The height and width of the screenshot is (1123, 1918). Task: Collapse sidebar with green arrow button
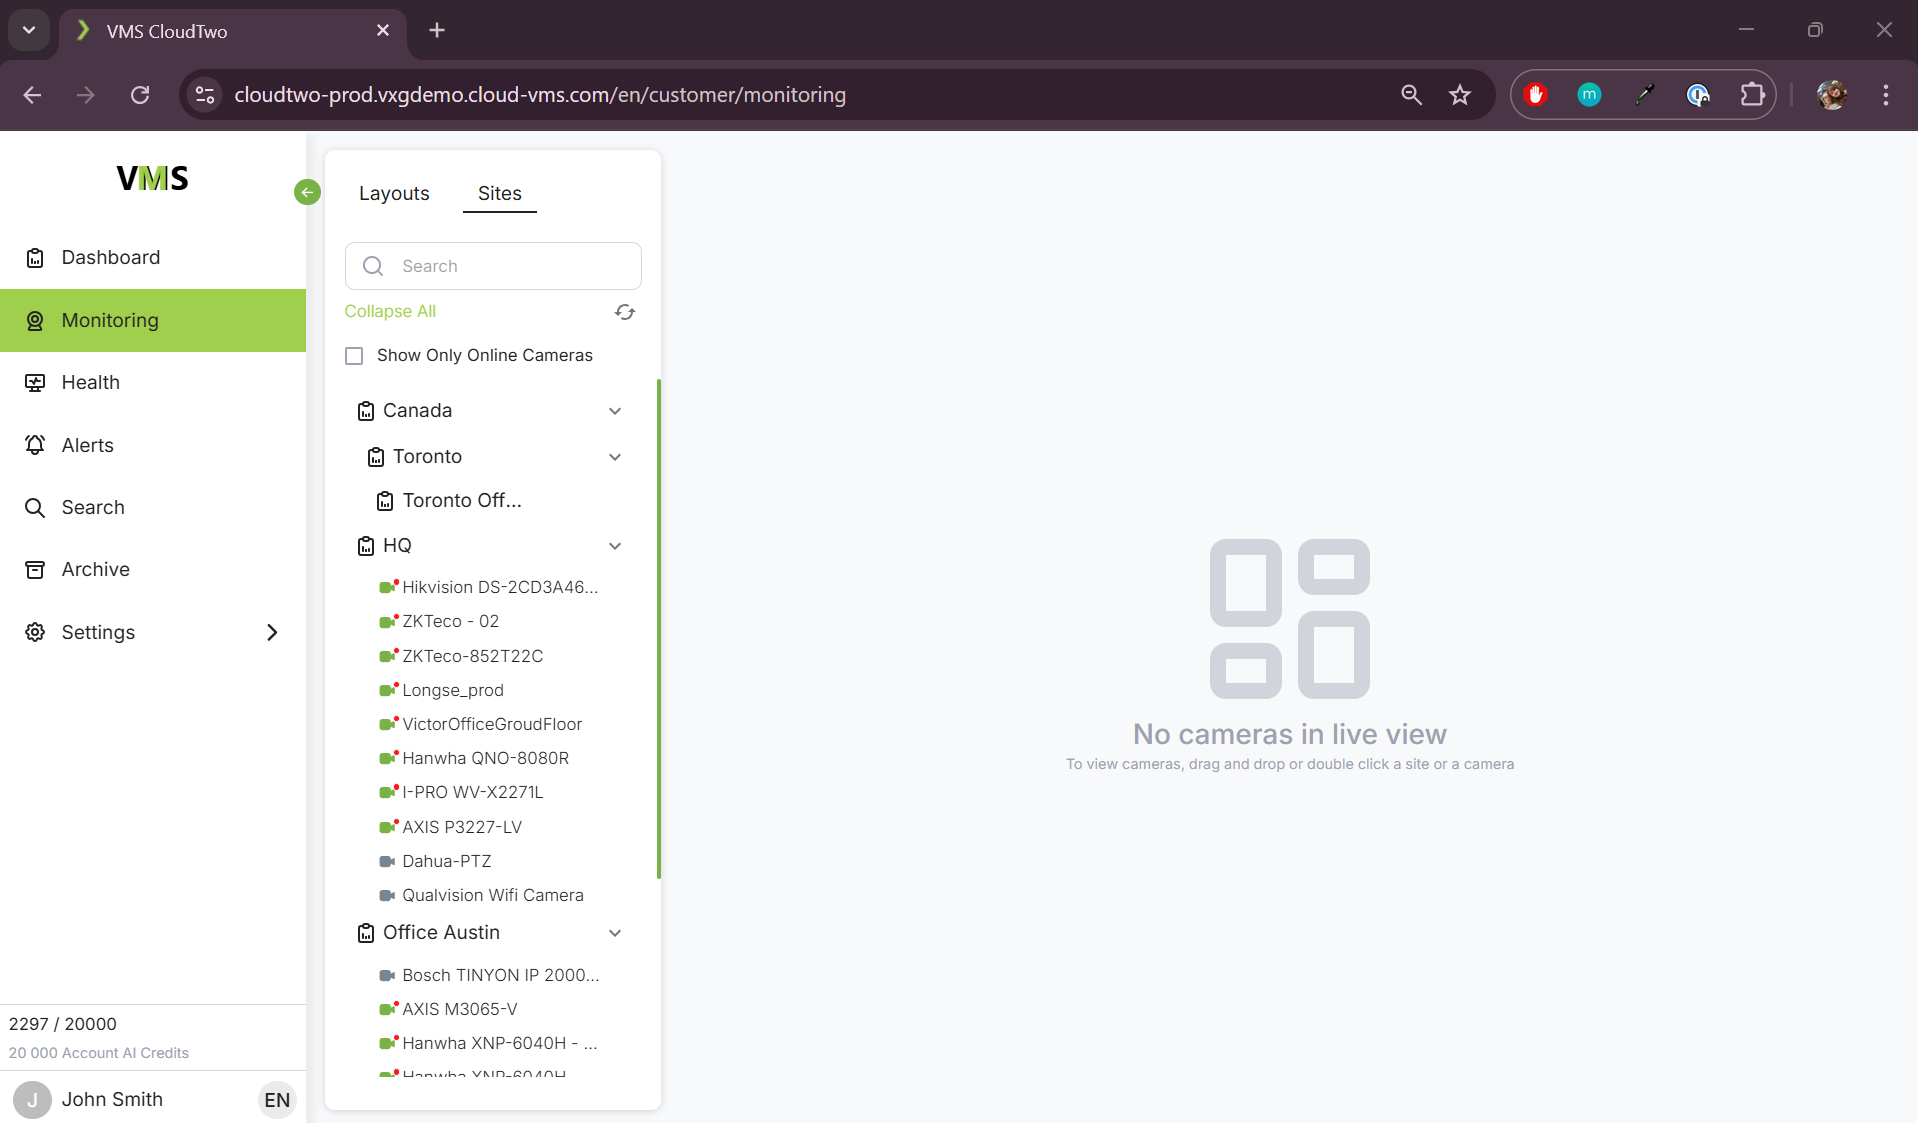[x=307, y=192]
